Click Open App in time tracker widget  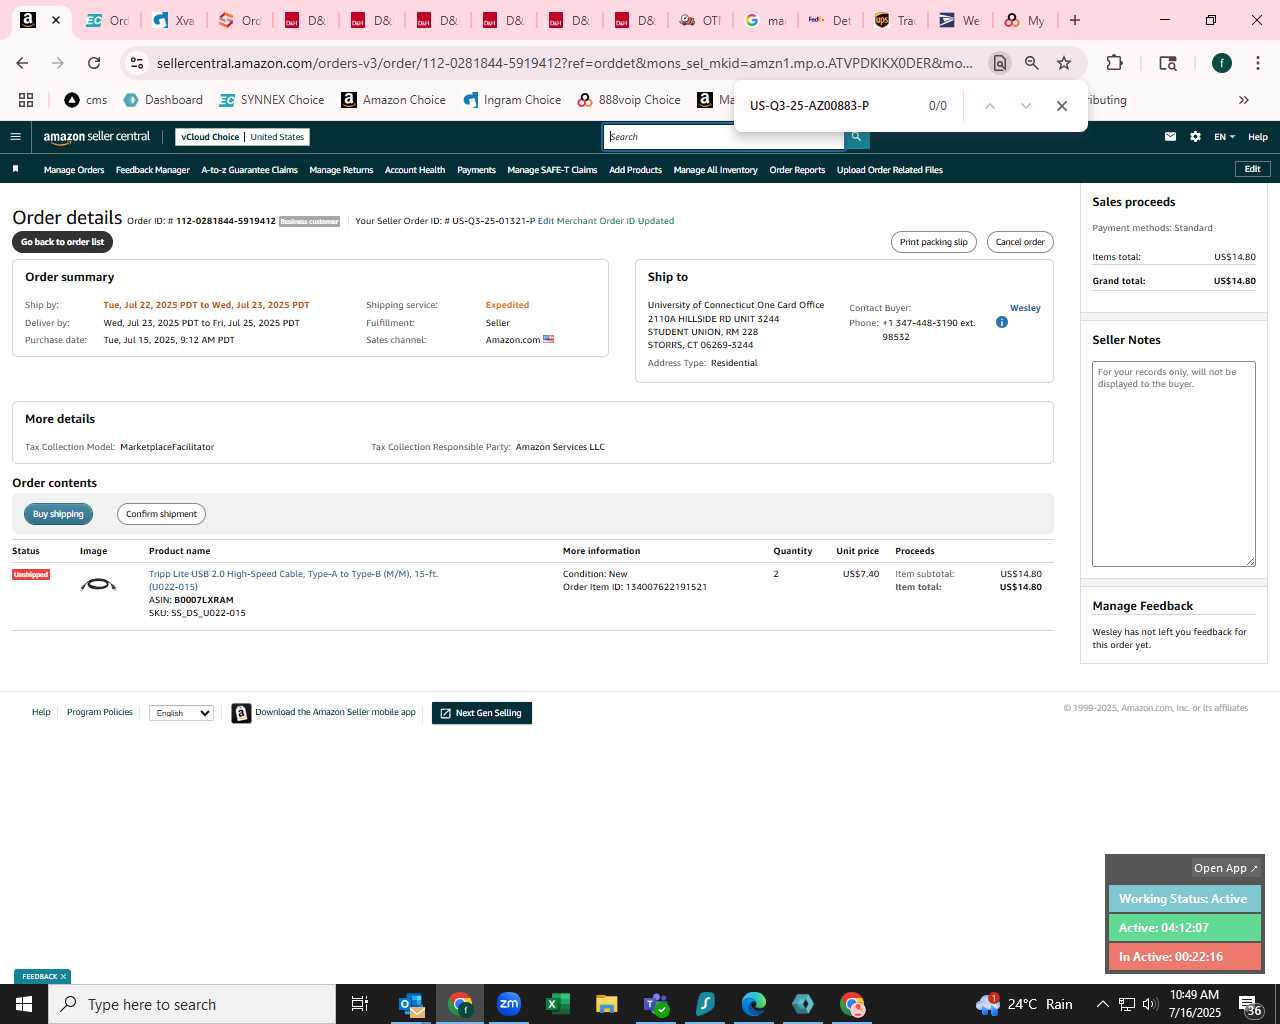1226,868
